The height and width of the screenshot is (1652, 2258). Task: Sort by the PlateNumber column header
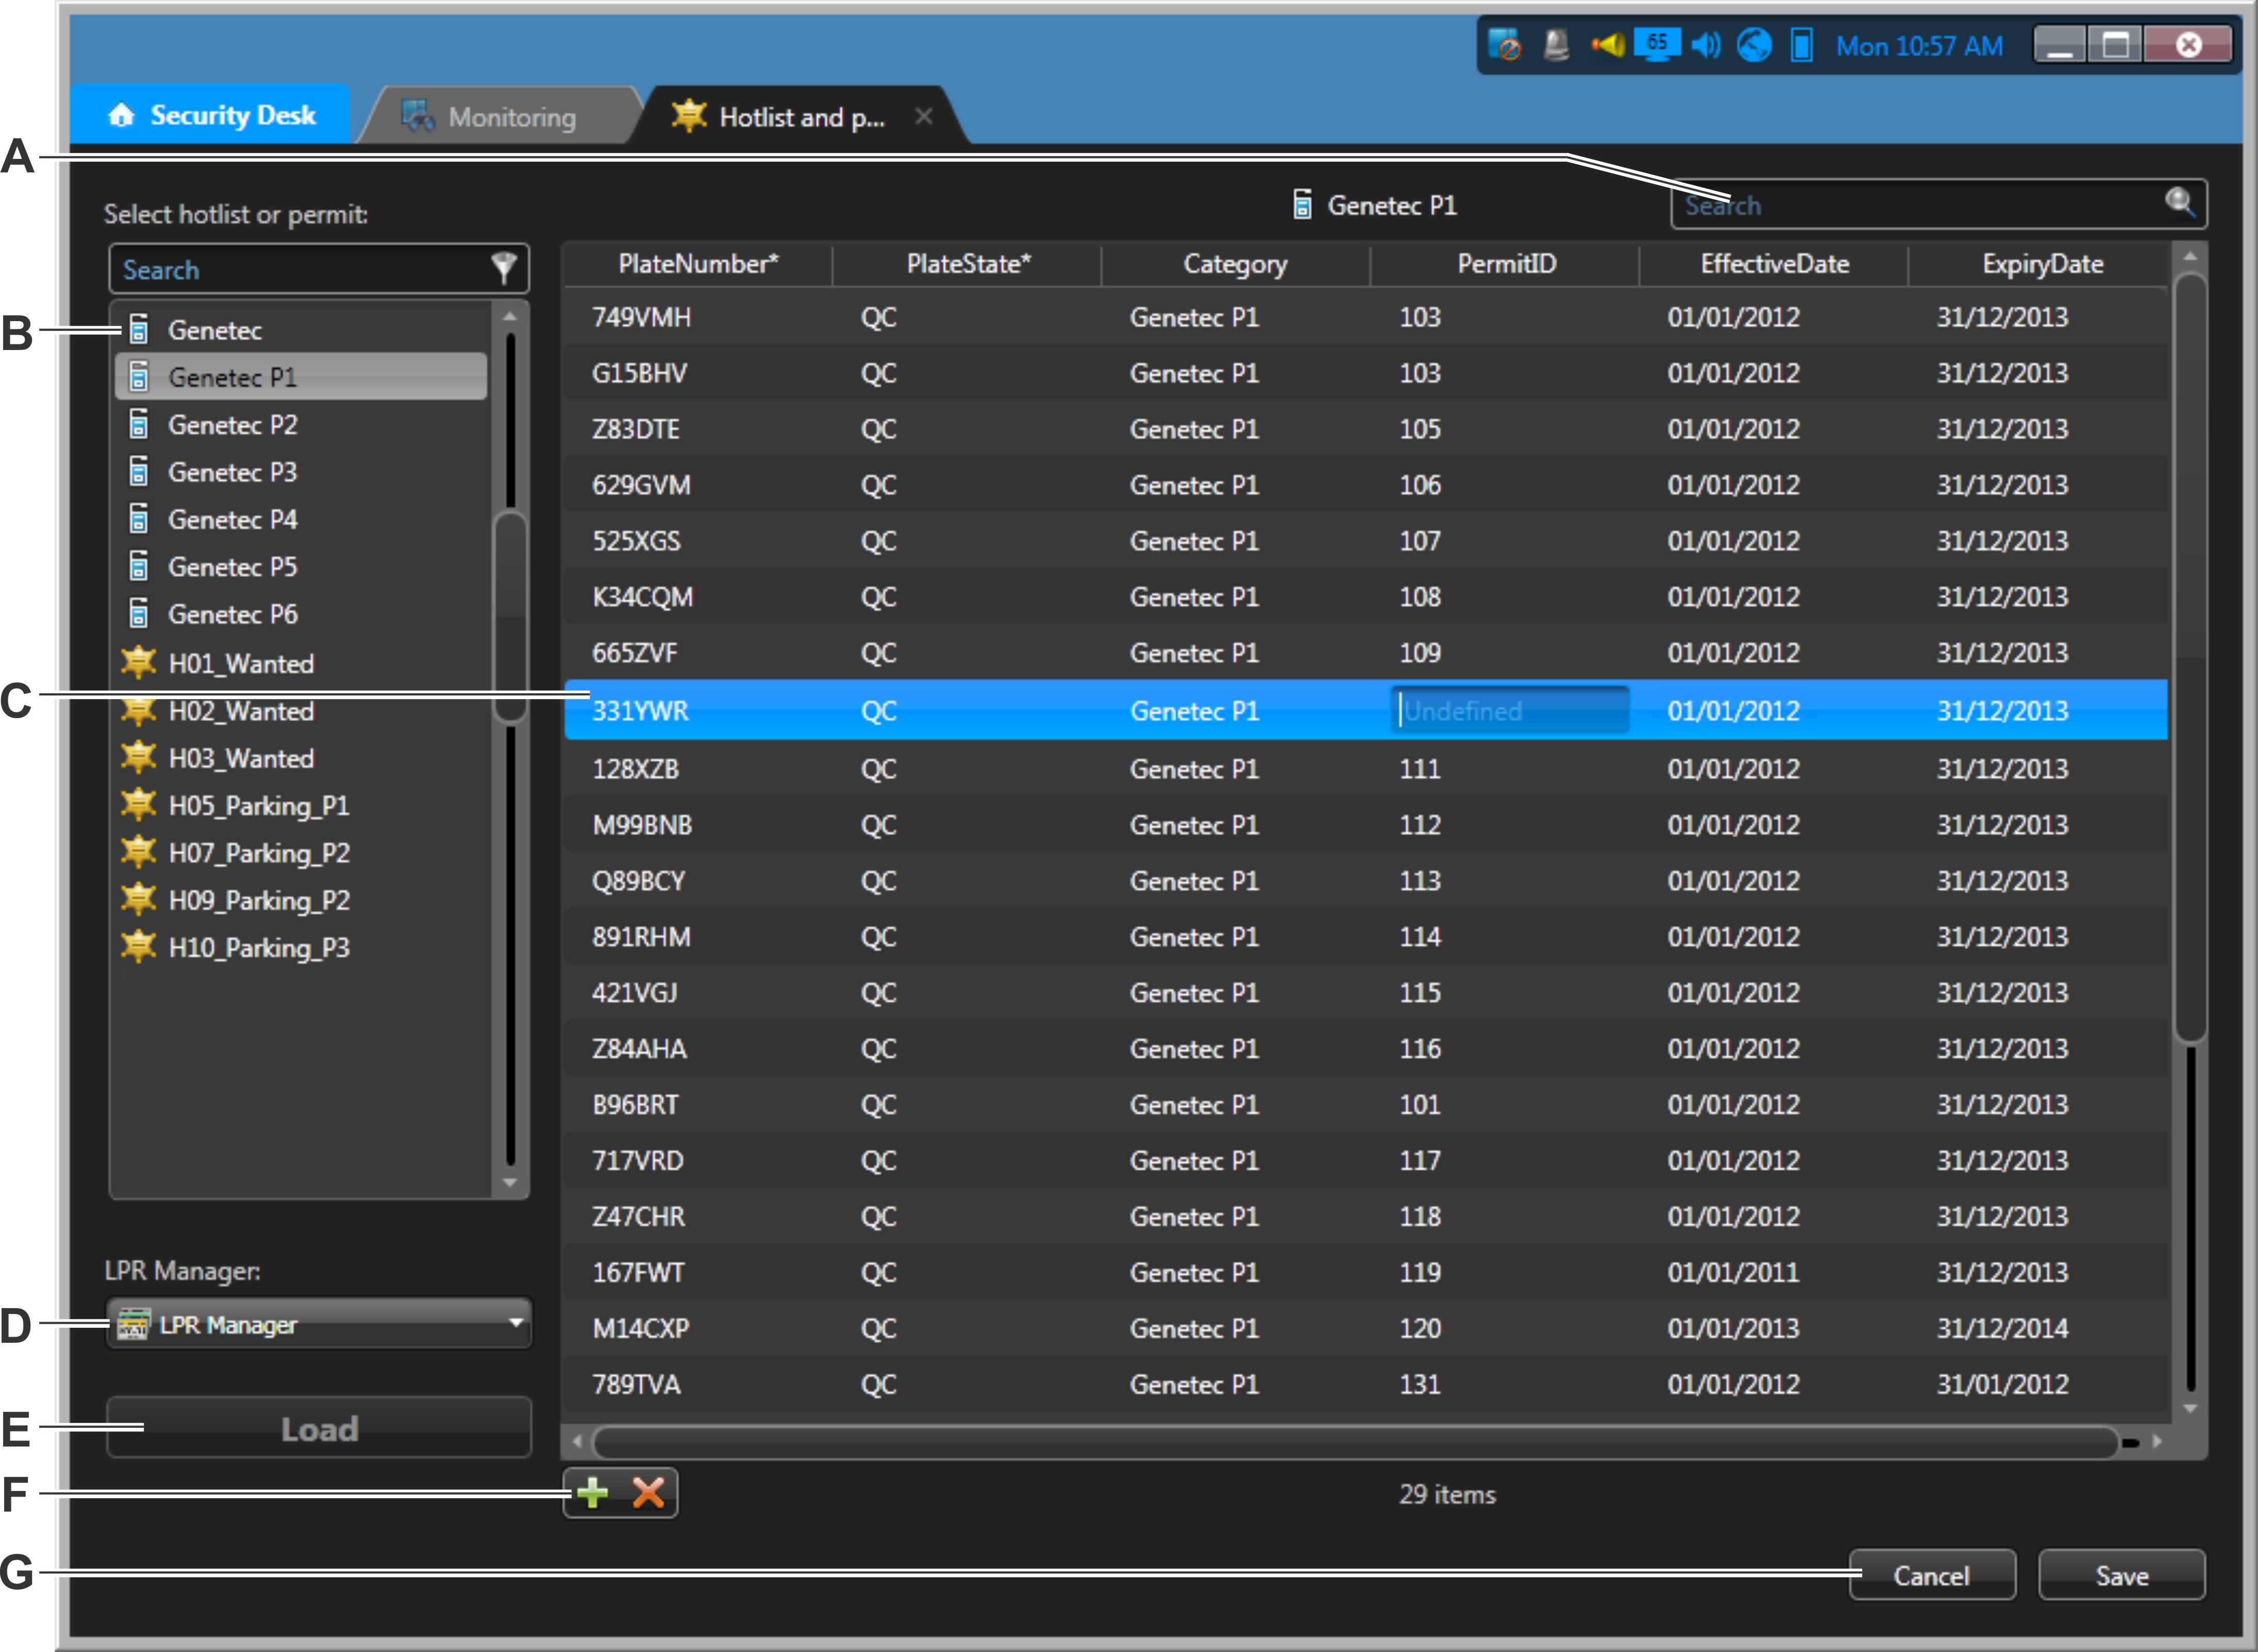[x=698, y=264]
